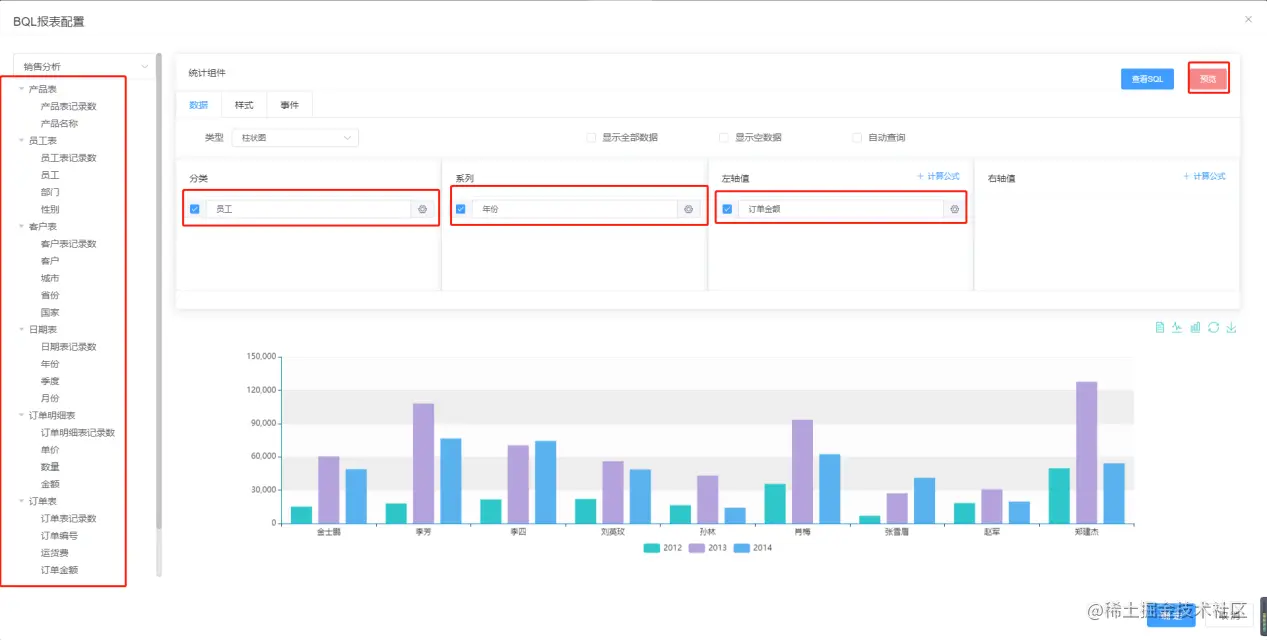Toggle the 2013 legend swatch
The height and width of the screenshot is (640, 1267).
pyautogui.click(x=696, y=548)
